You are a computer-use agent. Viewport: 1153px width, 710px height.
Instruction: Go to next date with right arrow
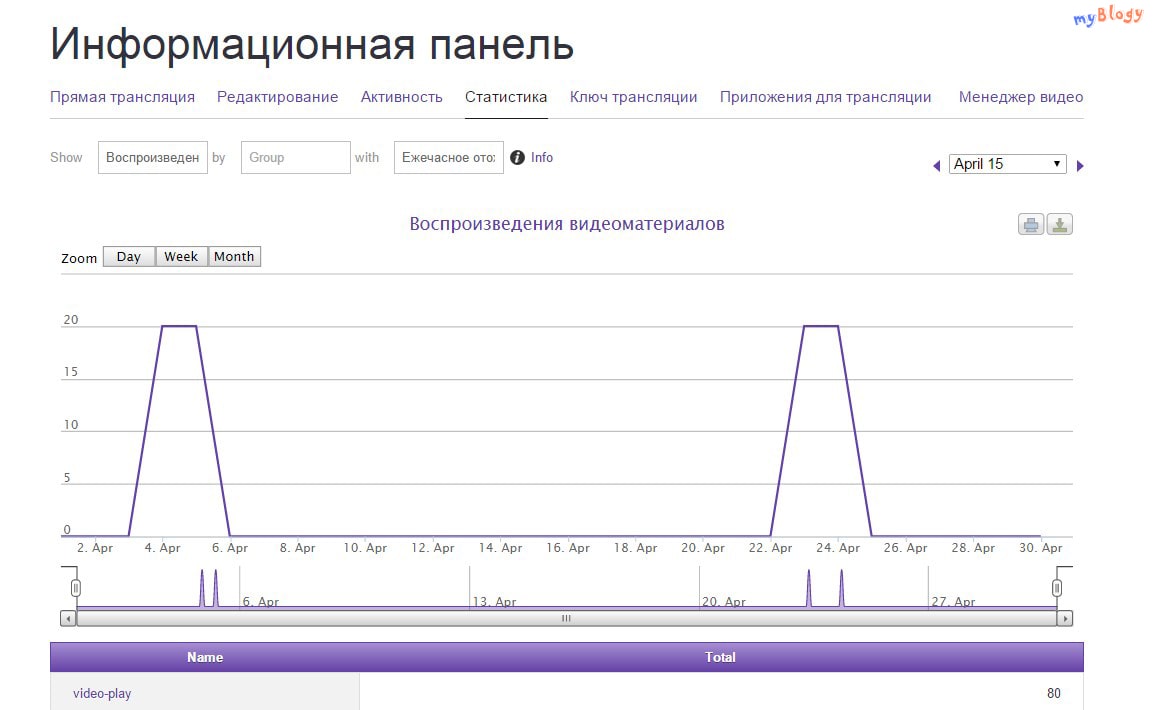pos(1080,166)
